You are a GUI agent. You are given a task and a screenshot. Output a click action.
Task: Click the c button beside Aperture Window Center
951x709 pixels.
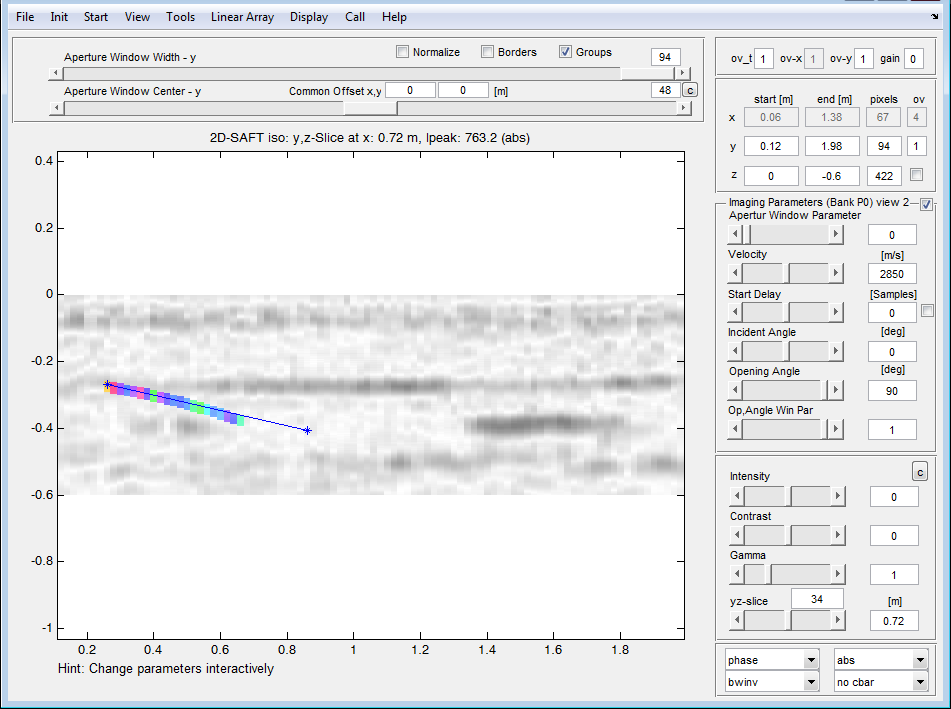(x=690, y=90)
